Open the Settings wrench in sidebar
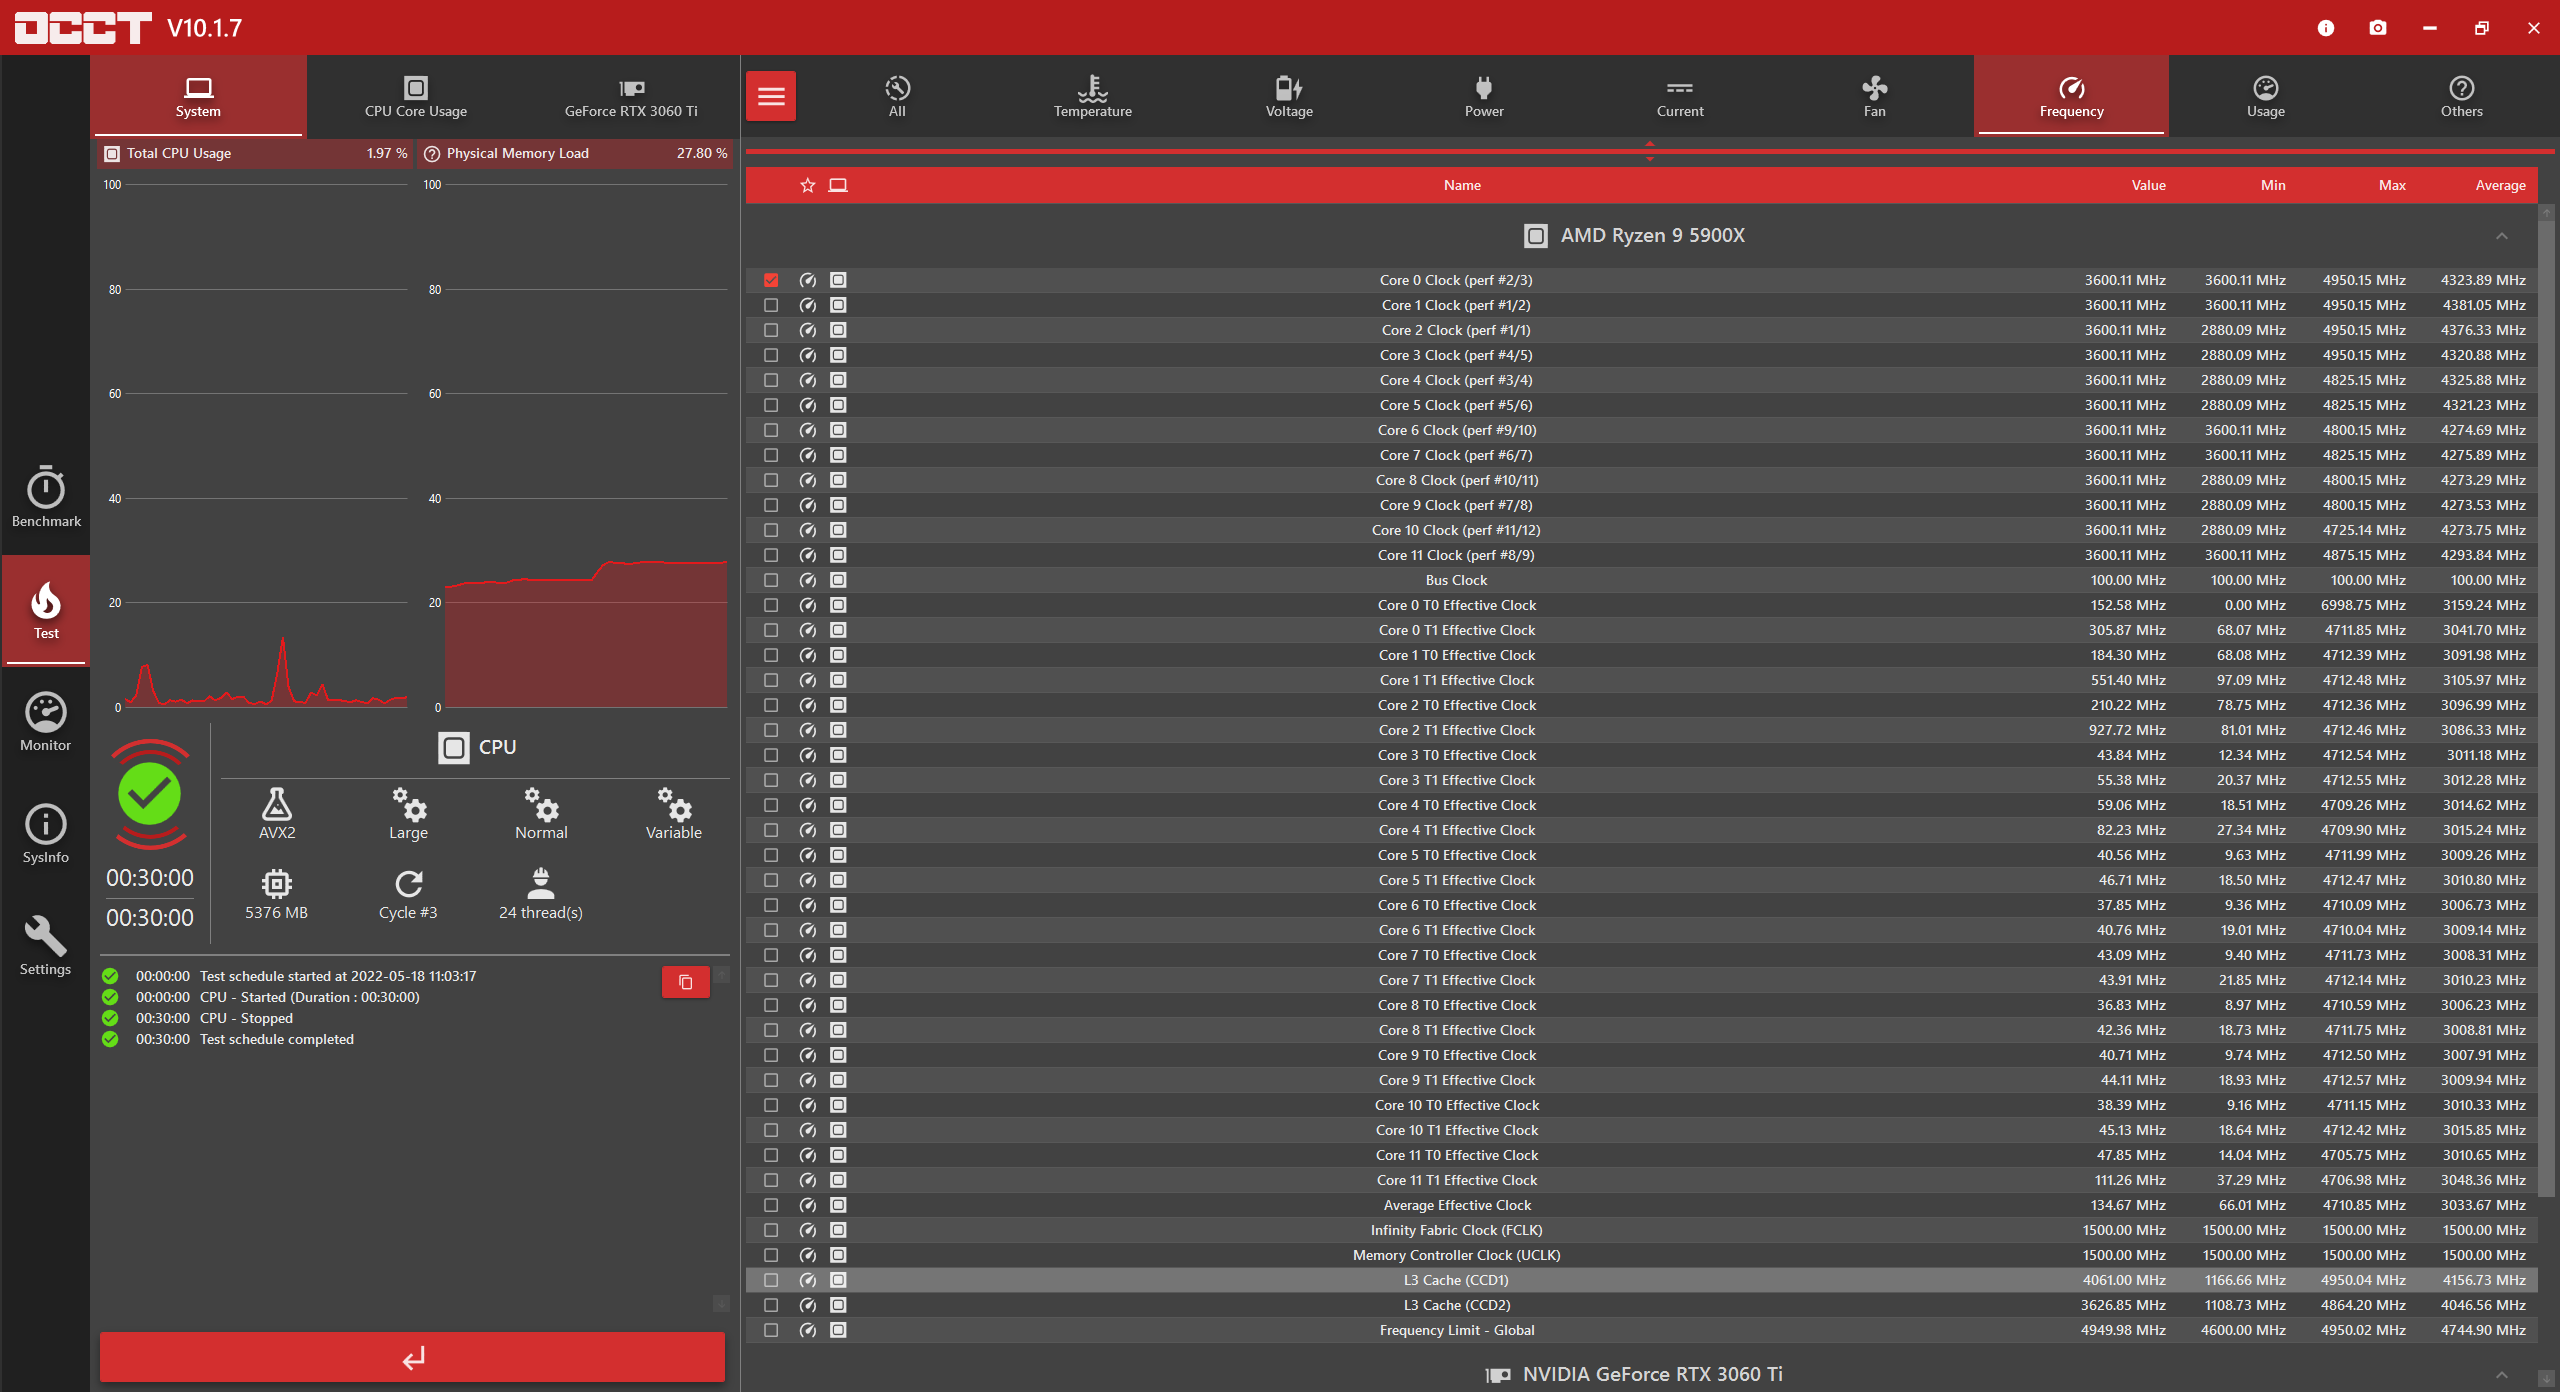The height and width of the screenshot is (1392, 2560). [46, 946]
